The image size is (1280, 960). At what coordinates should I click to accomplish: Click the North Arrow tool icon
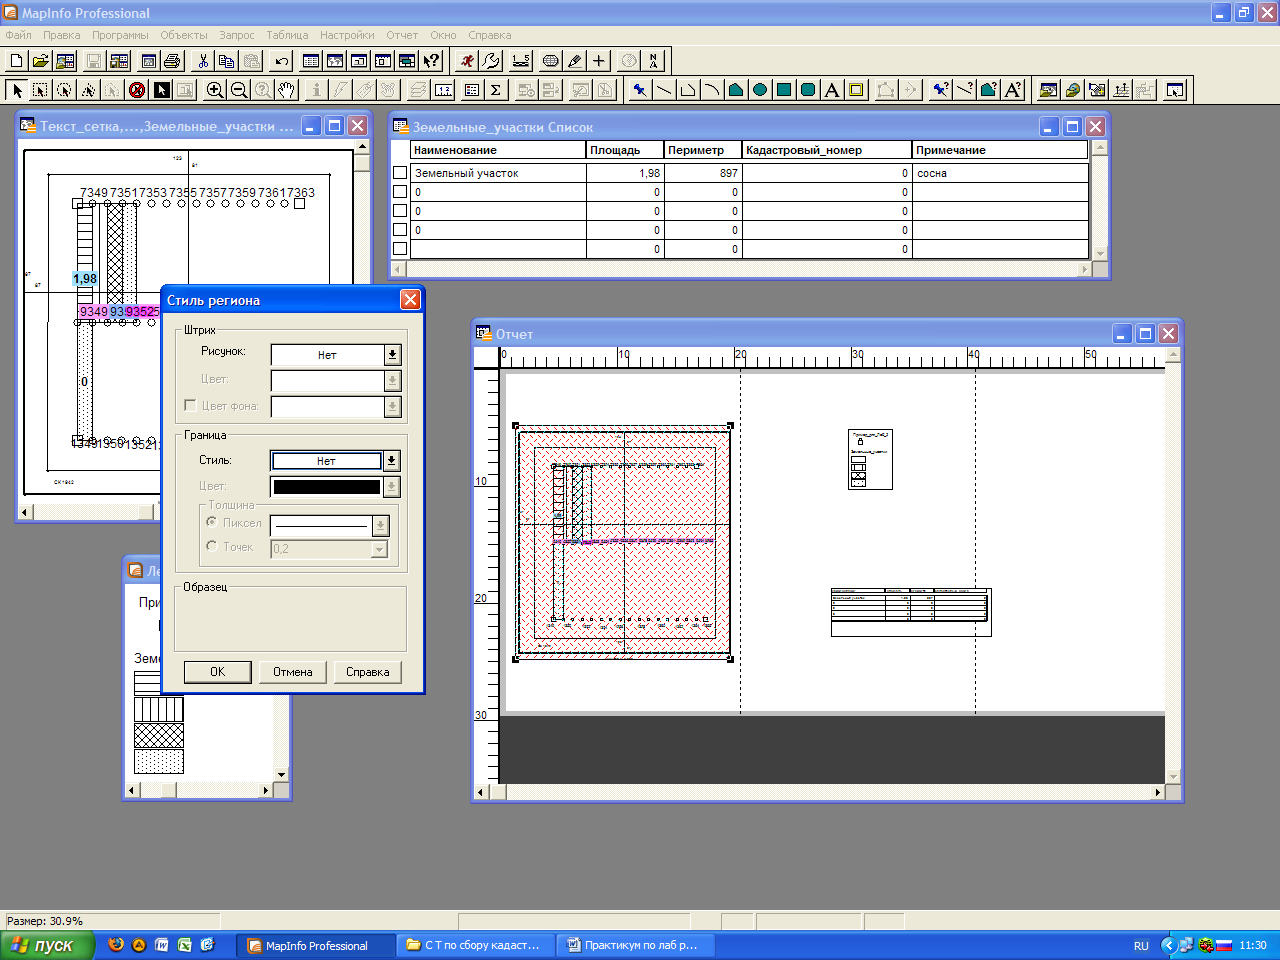tap(653, 61)
